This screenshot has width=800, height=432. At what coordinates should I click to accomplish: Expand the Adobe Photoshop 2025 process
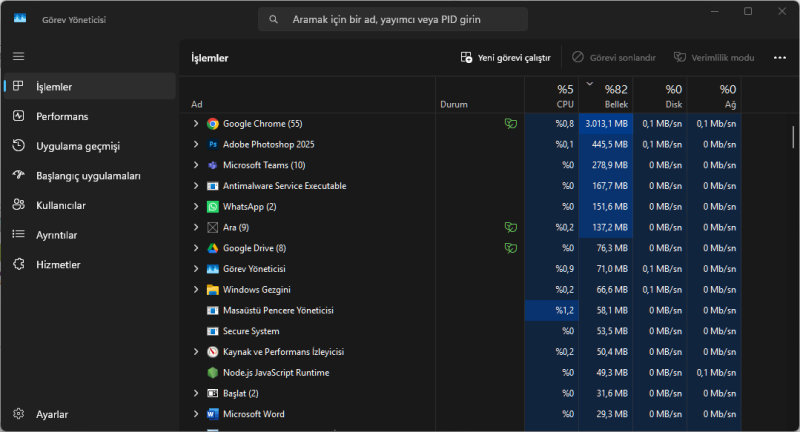(x=196, y=144)
